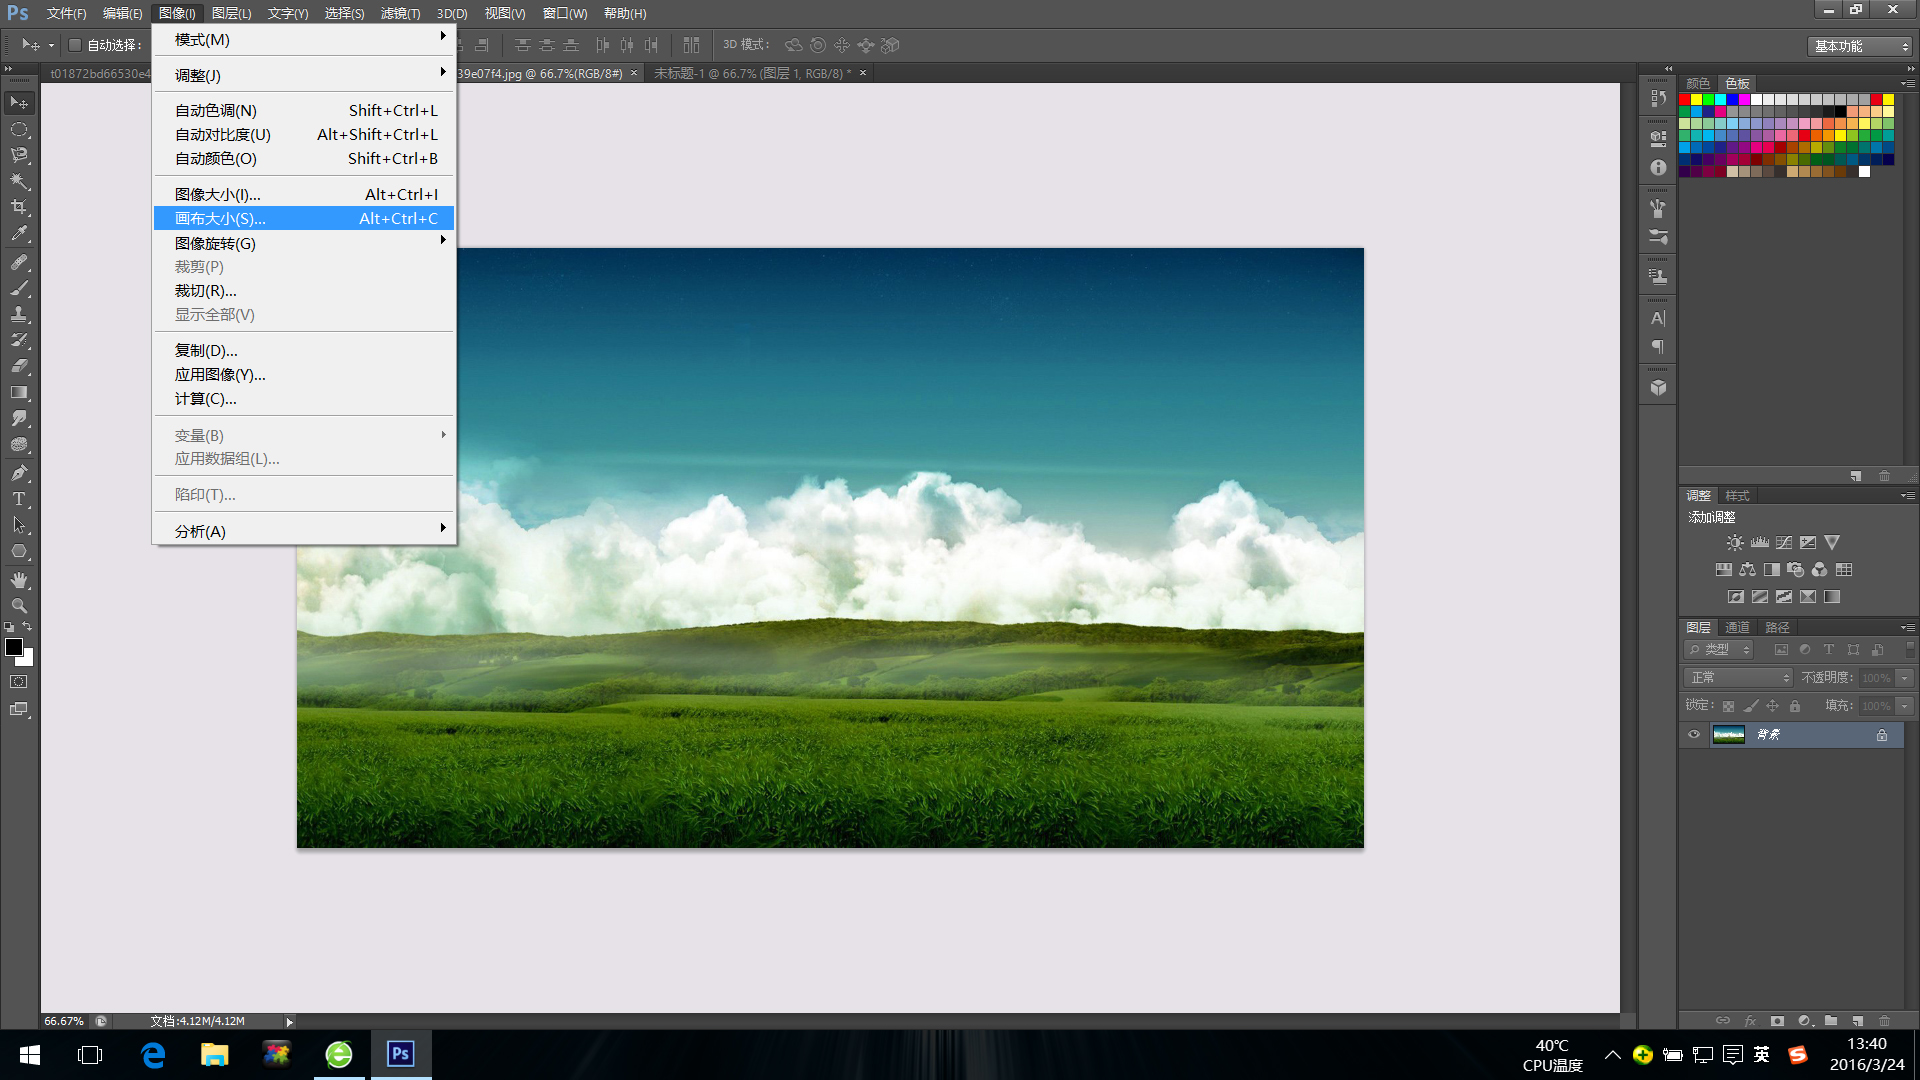
Task: Select the Crop tool in toolbar
Action: point(19,207)
